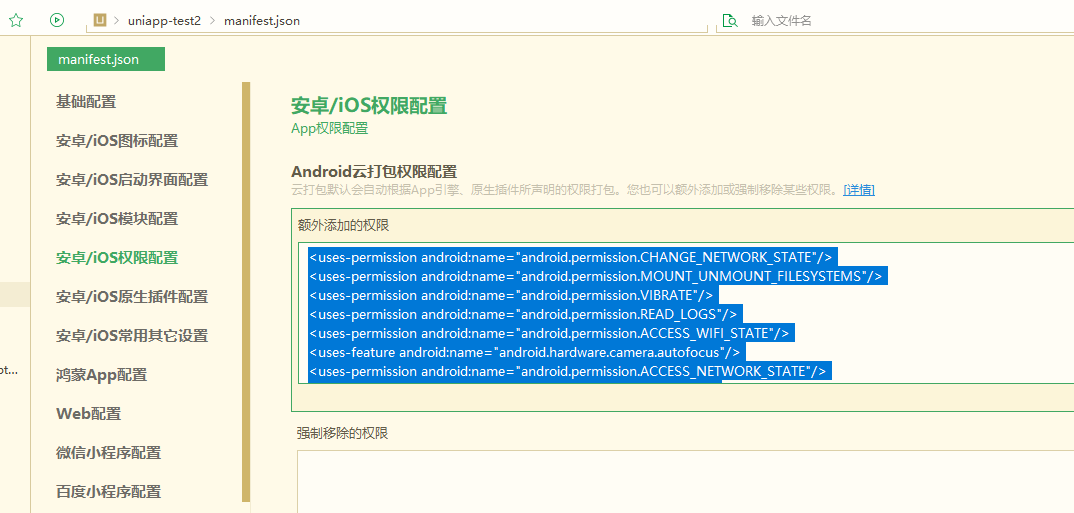
Task: Select 安卓/iOS权限配置 section
Action: click(117, 258)
